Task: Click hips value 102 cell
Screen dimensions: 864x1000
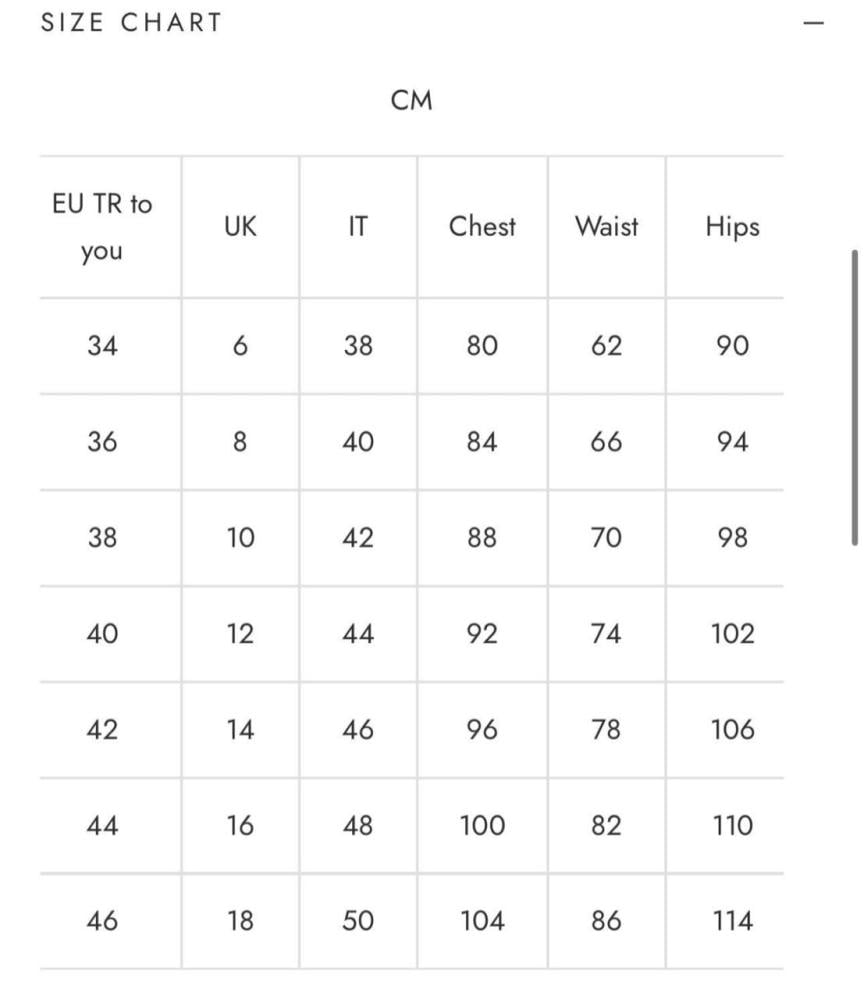Action: tap(732, 634)
